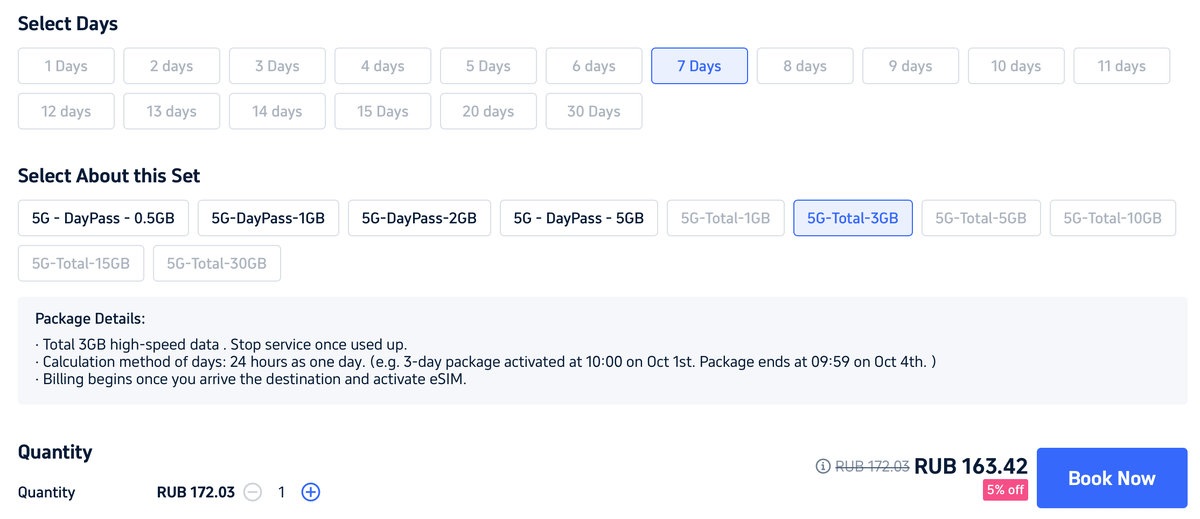The height and width of the screenshot is (519, 1200).
Task: Click the Book Now button
Action: point(1111,478)
